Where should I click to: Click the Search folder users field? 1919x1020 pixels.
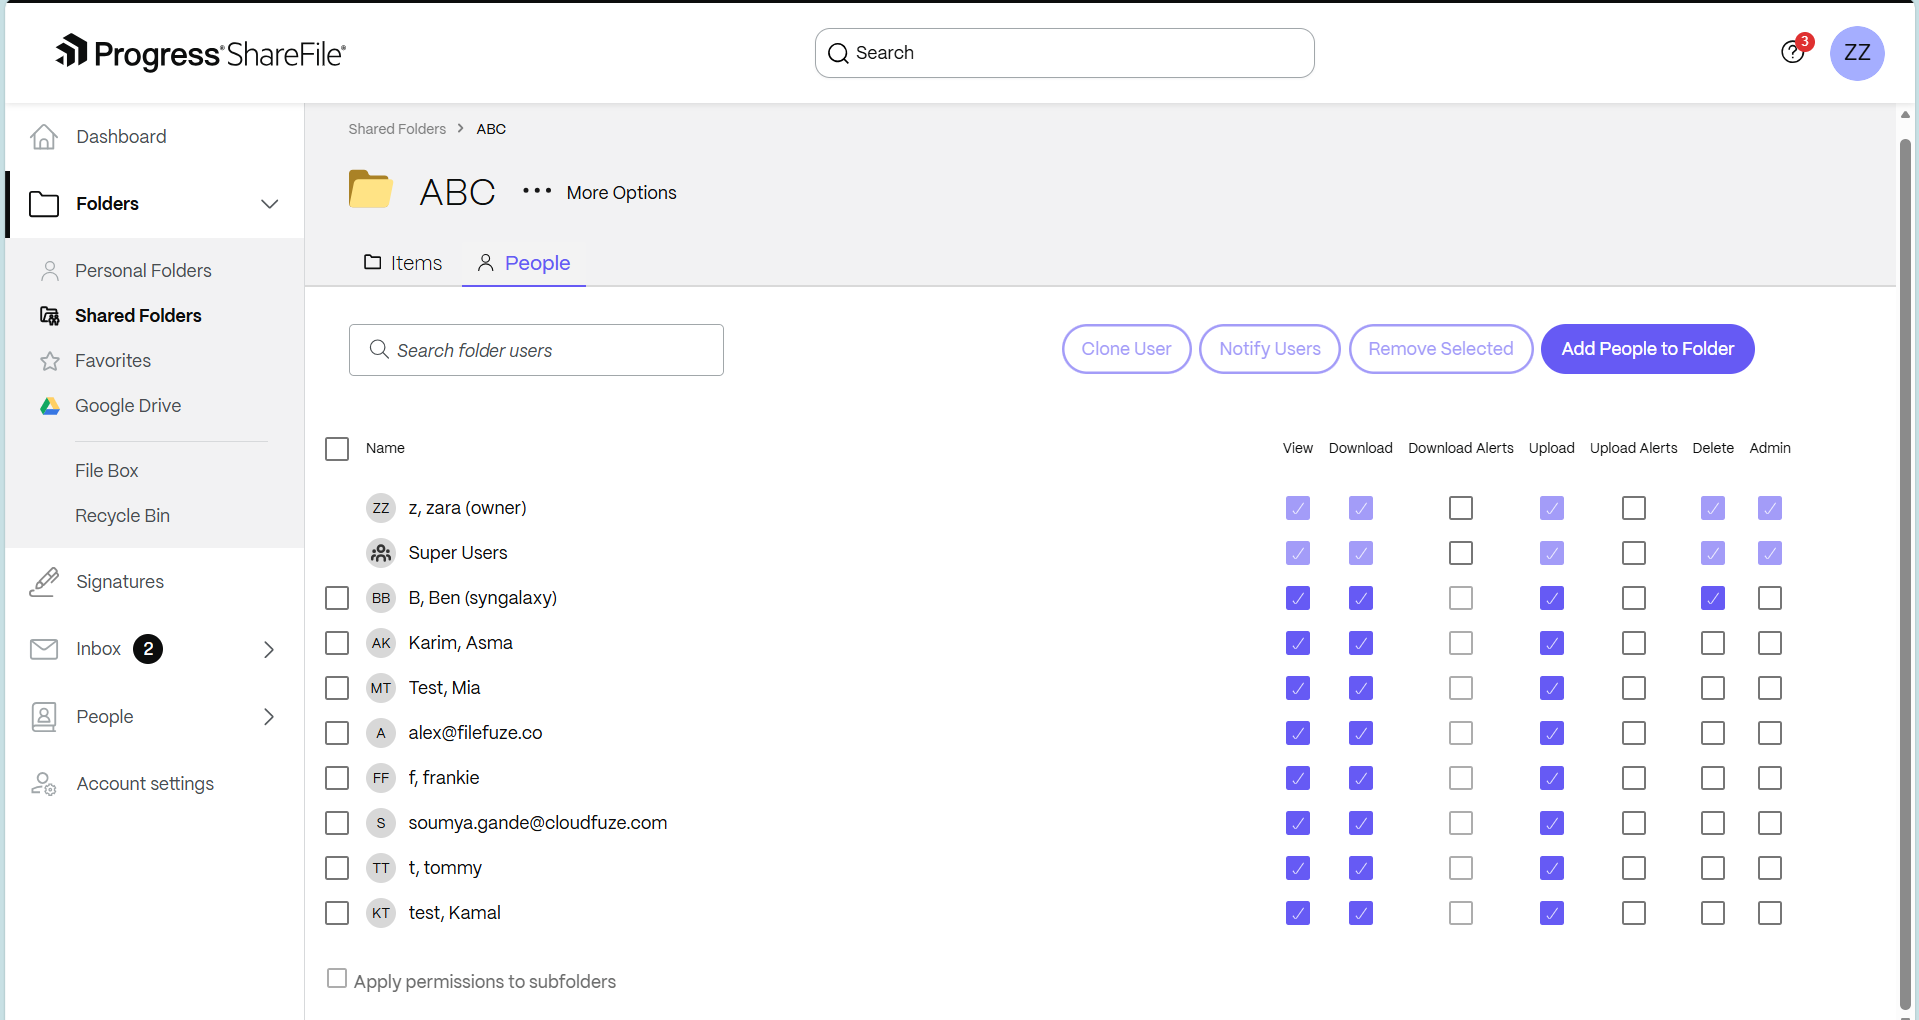[x=536, y=350]
